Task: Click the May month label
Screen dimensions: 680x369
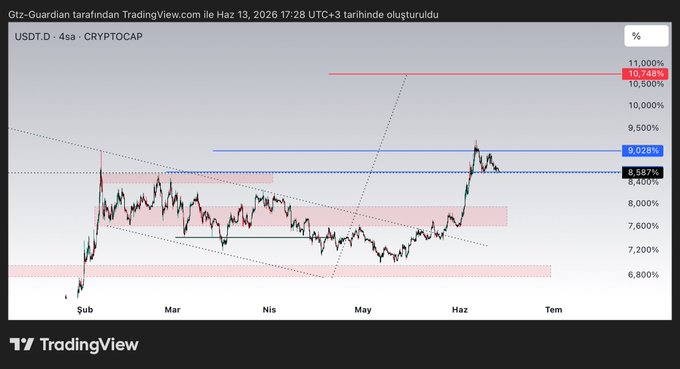Action: 363,310
